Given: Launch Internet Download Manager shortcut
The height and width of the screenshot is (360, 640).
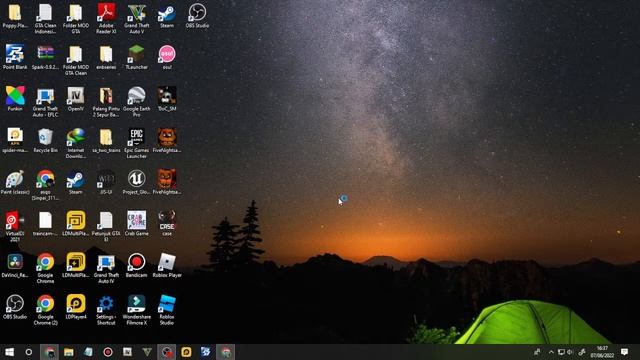Looking at the screenshot, I should click(x=76, y=143).
